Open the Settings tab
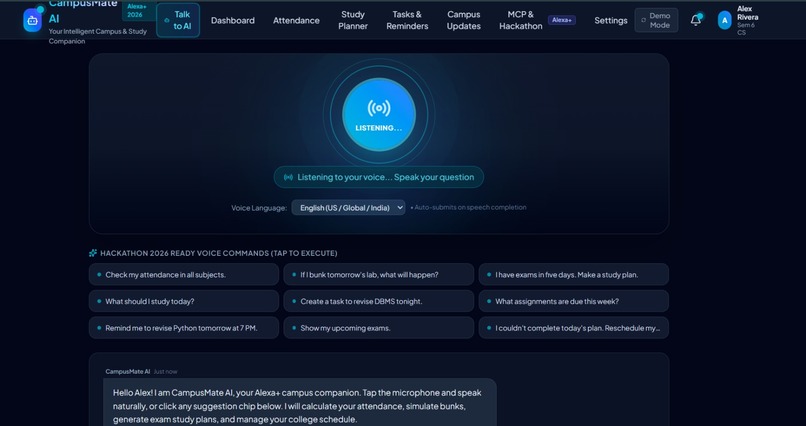The image size is (806, 426). 611,21
